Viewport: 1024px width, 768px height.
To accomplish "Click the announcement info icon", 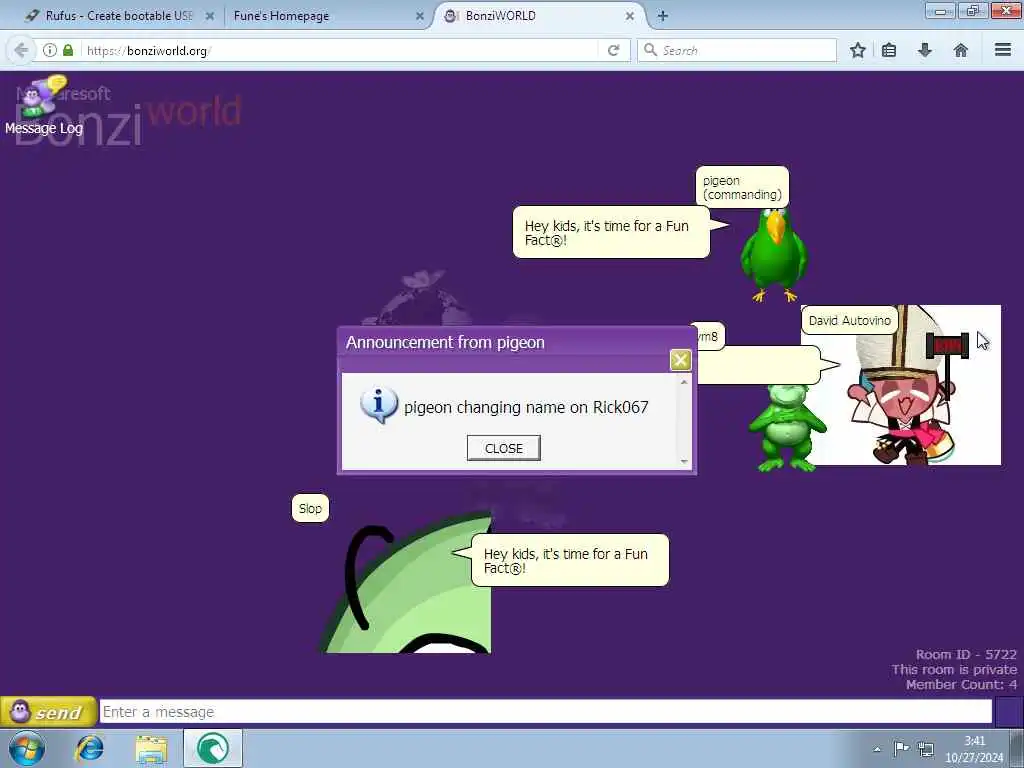I will tap(379, 406).
